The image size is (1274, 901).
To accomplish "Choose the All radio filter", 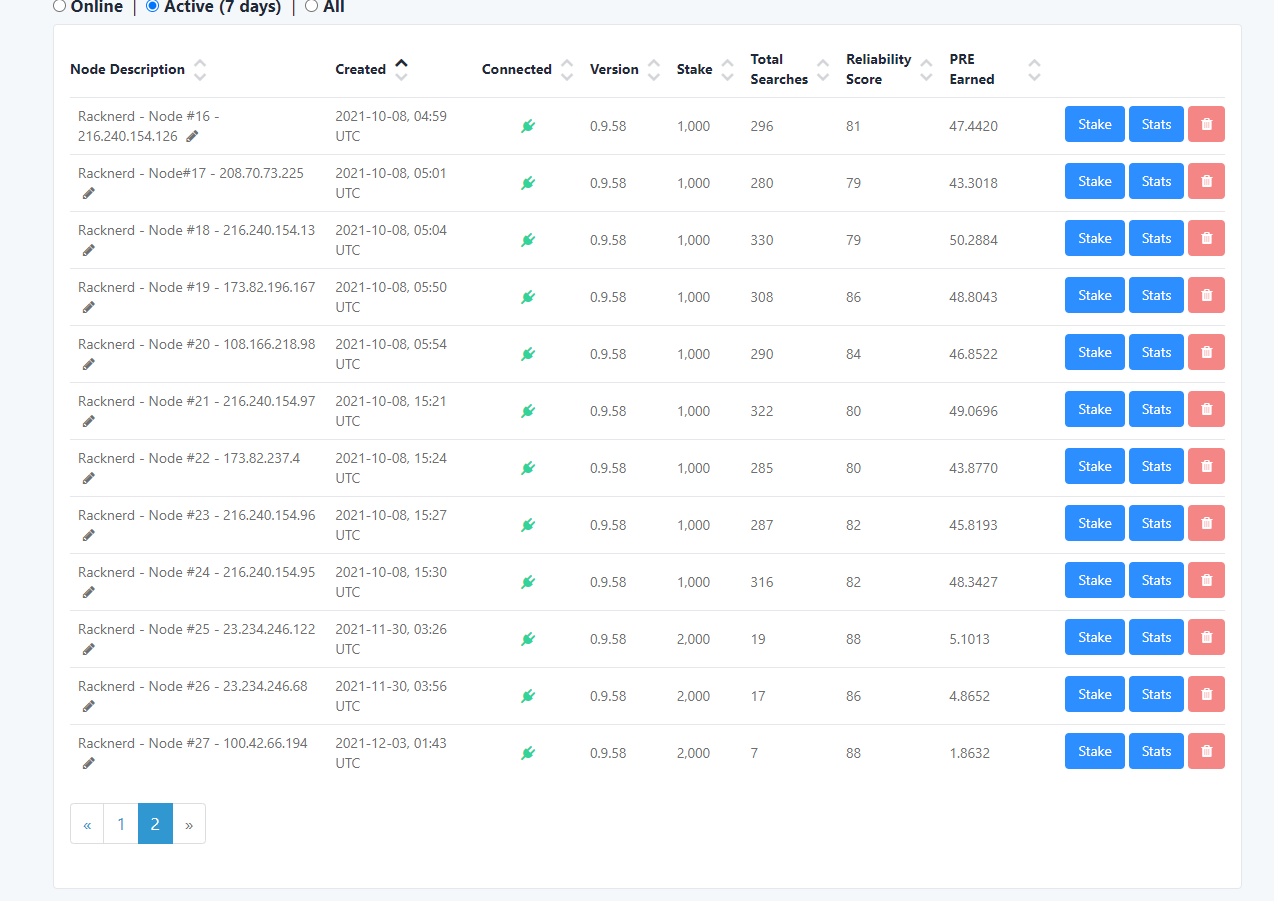I will 311,6.
